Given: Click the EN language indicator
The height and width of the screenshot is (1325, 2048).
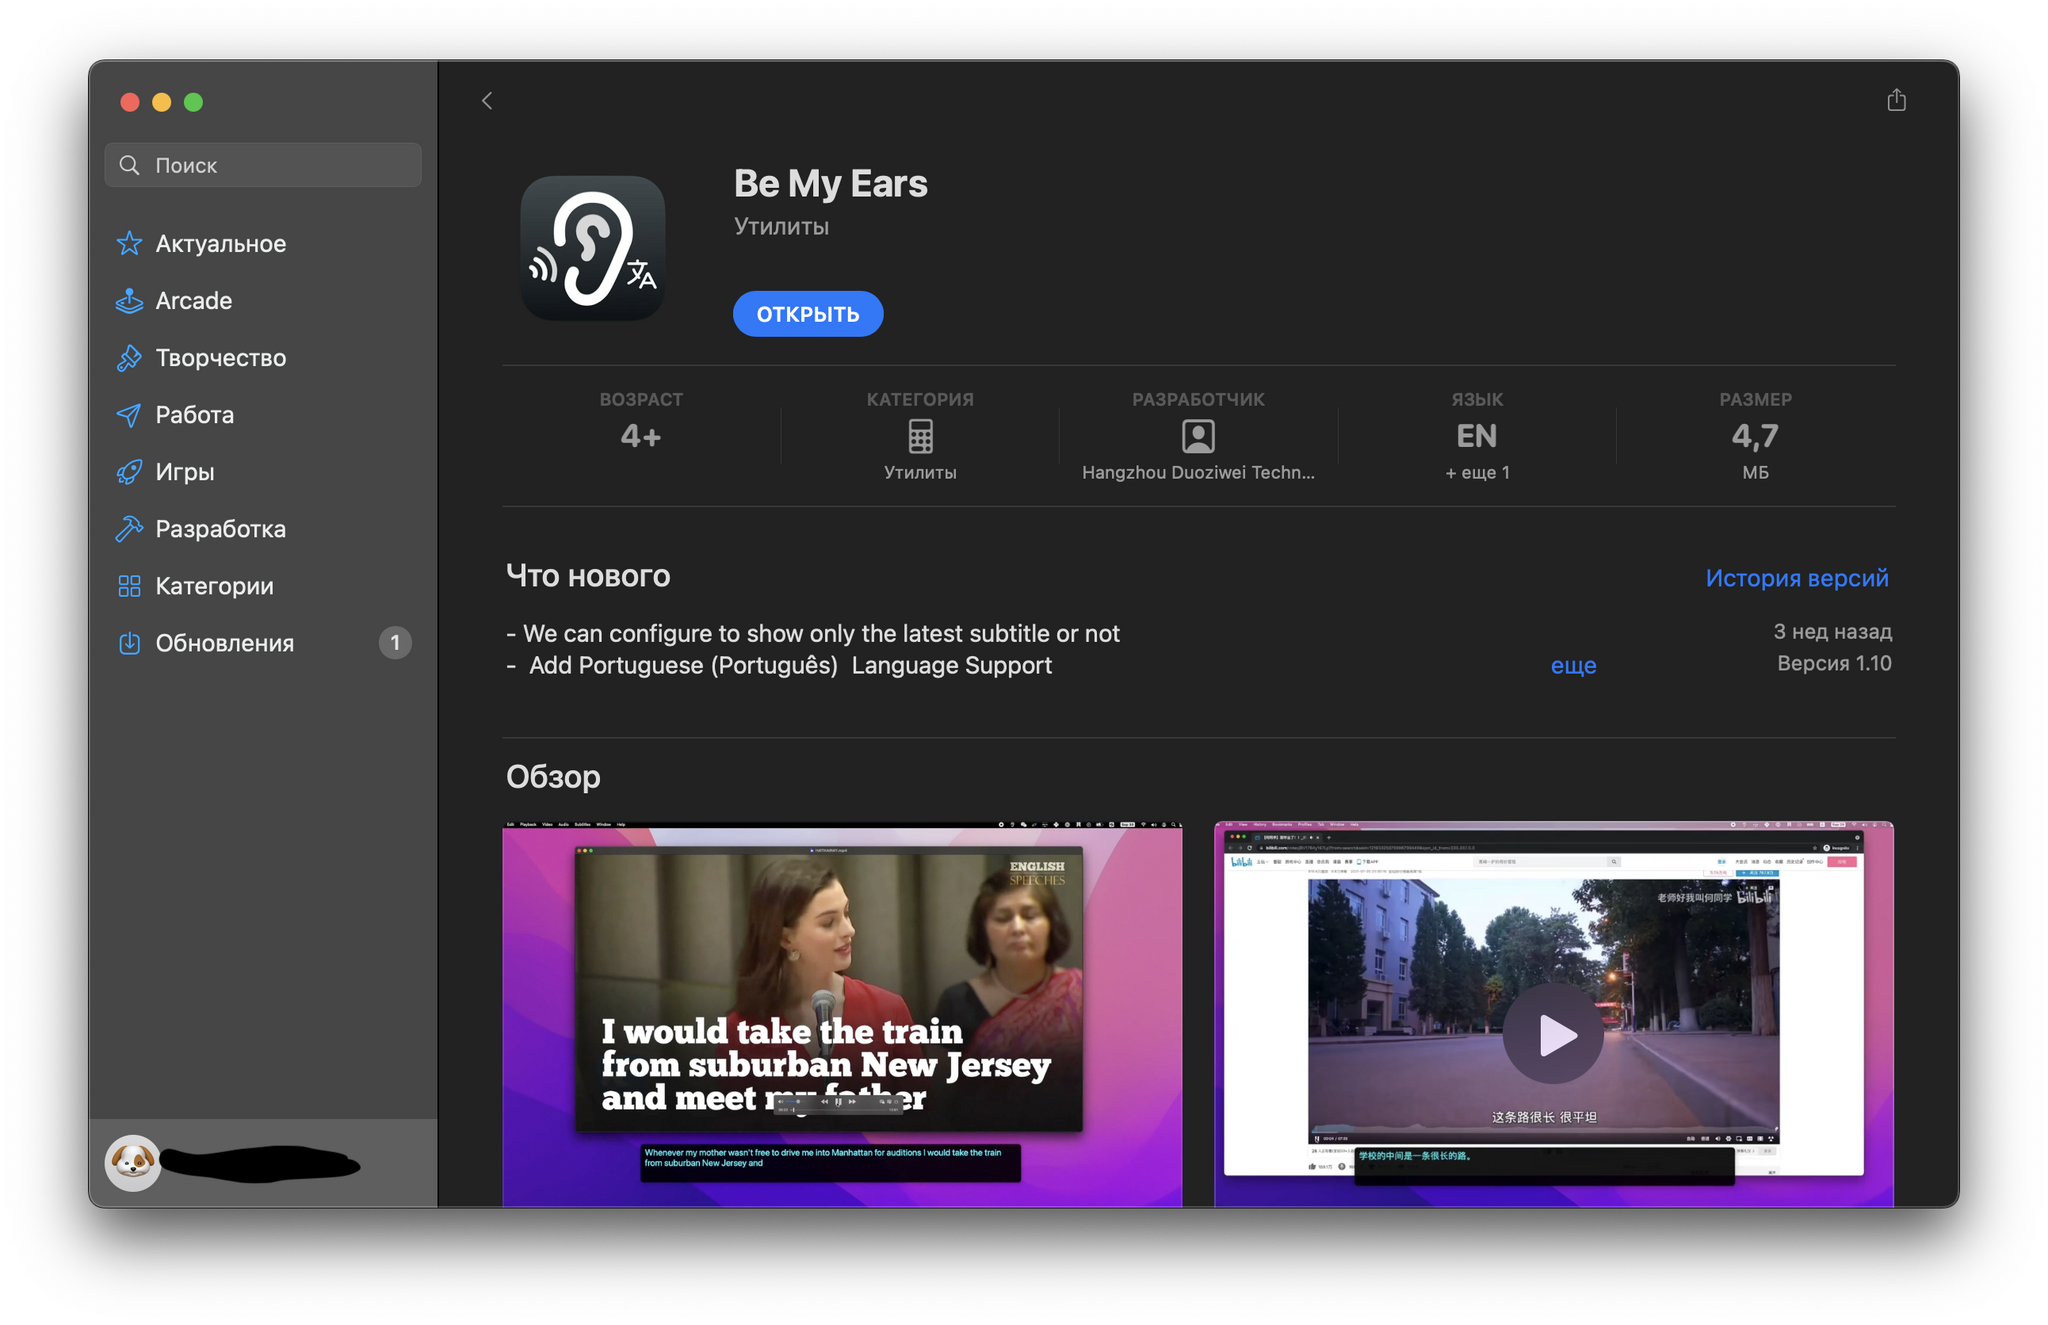Looking at the screenshot, I should click(x=1476, y=436).
